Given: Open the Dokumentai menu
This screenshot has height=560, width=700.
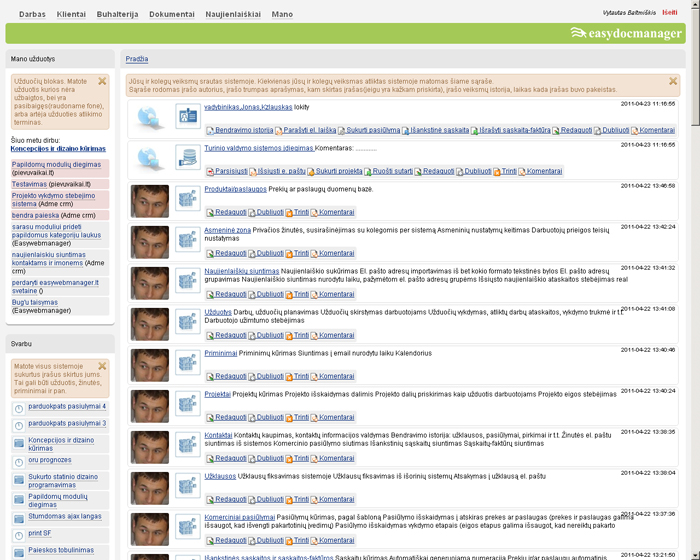Looking at the screenshot, I should click(172, 14).
